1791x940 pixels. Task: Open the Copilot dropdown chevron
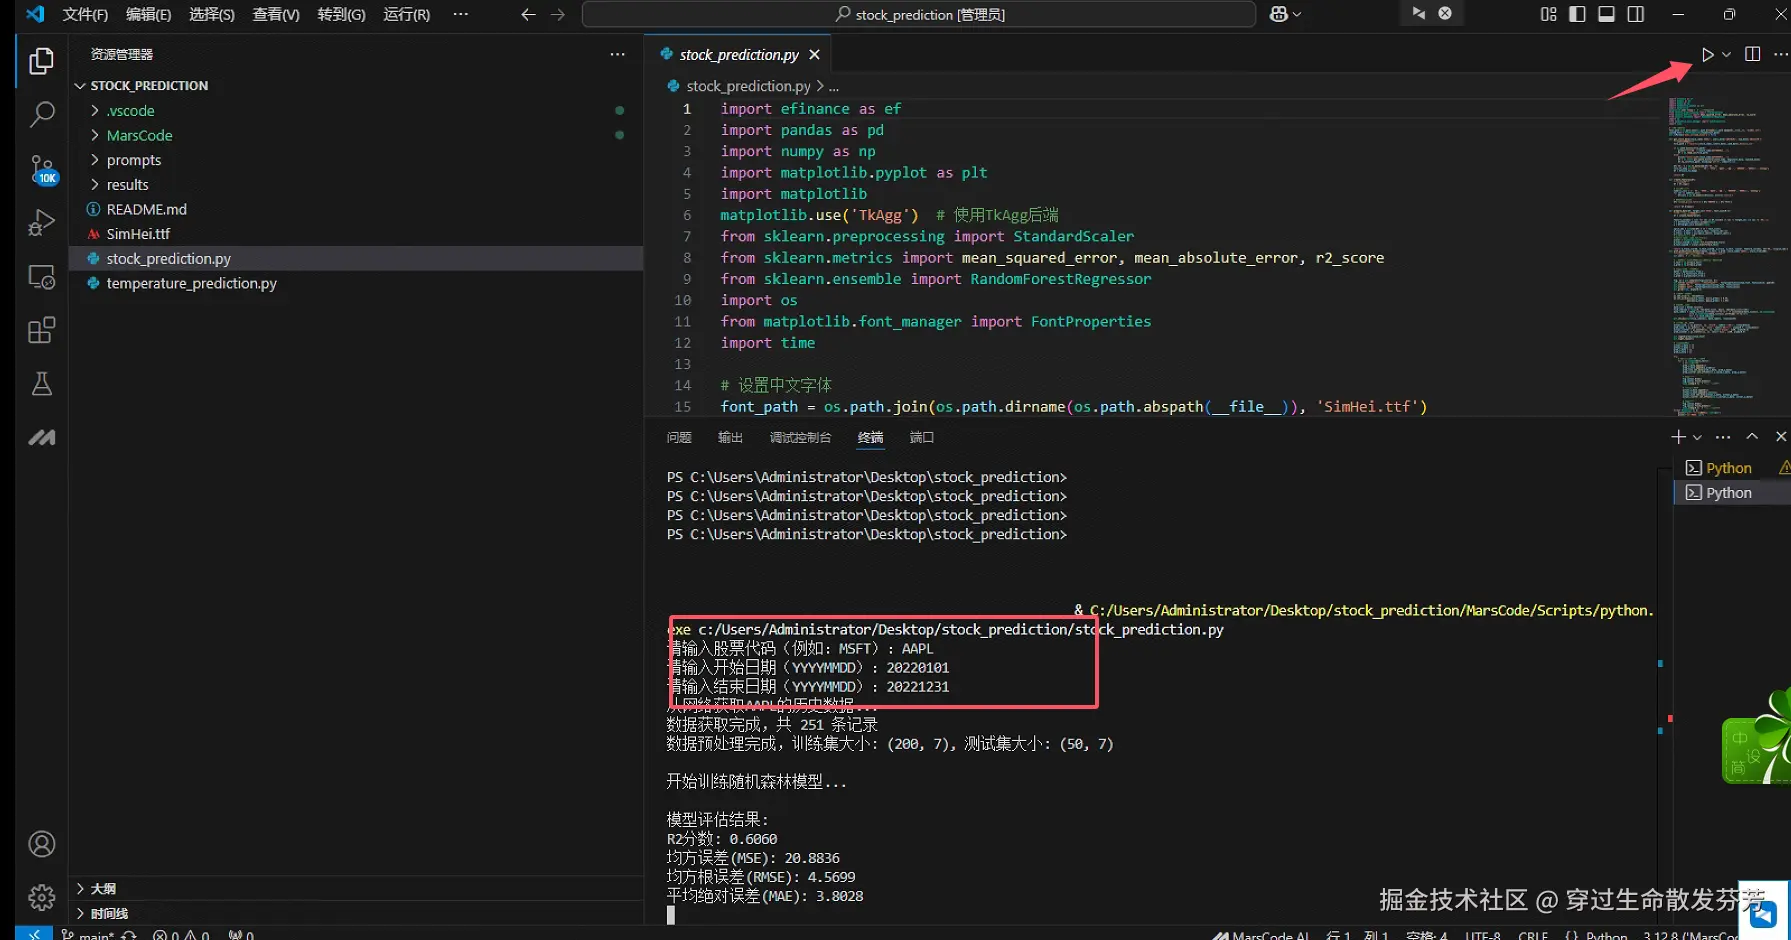1297,14
